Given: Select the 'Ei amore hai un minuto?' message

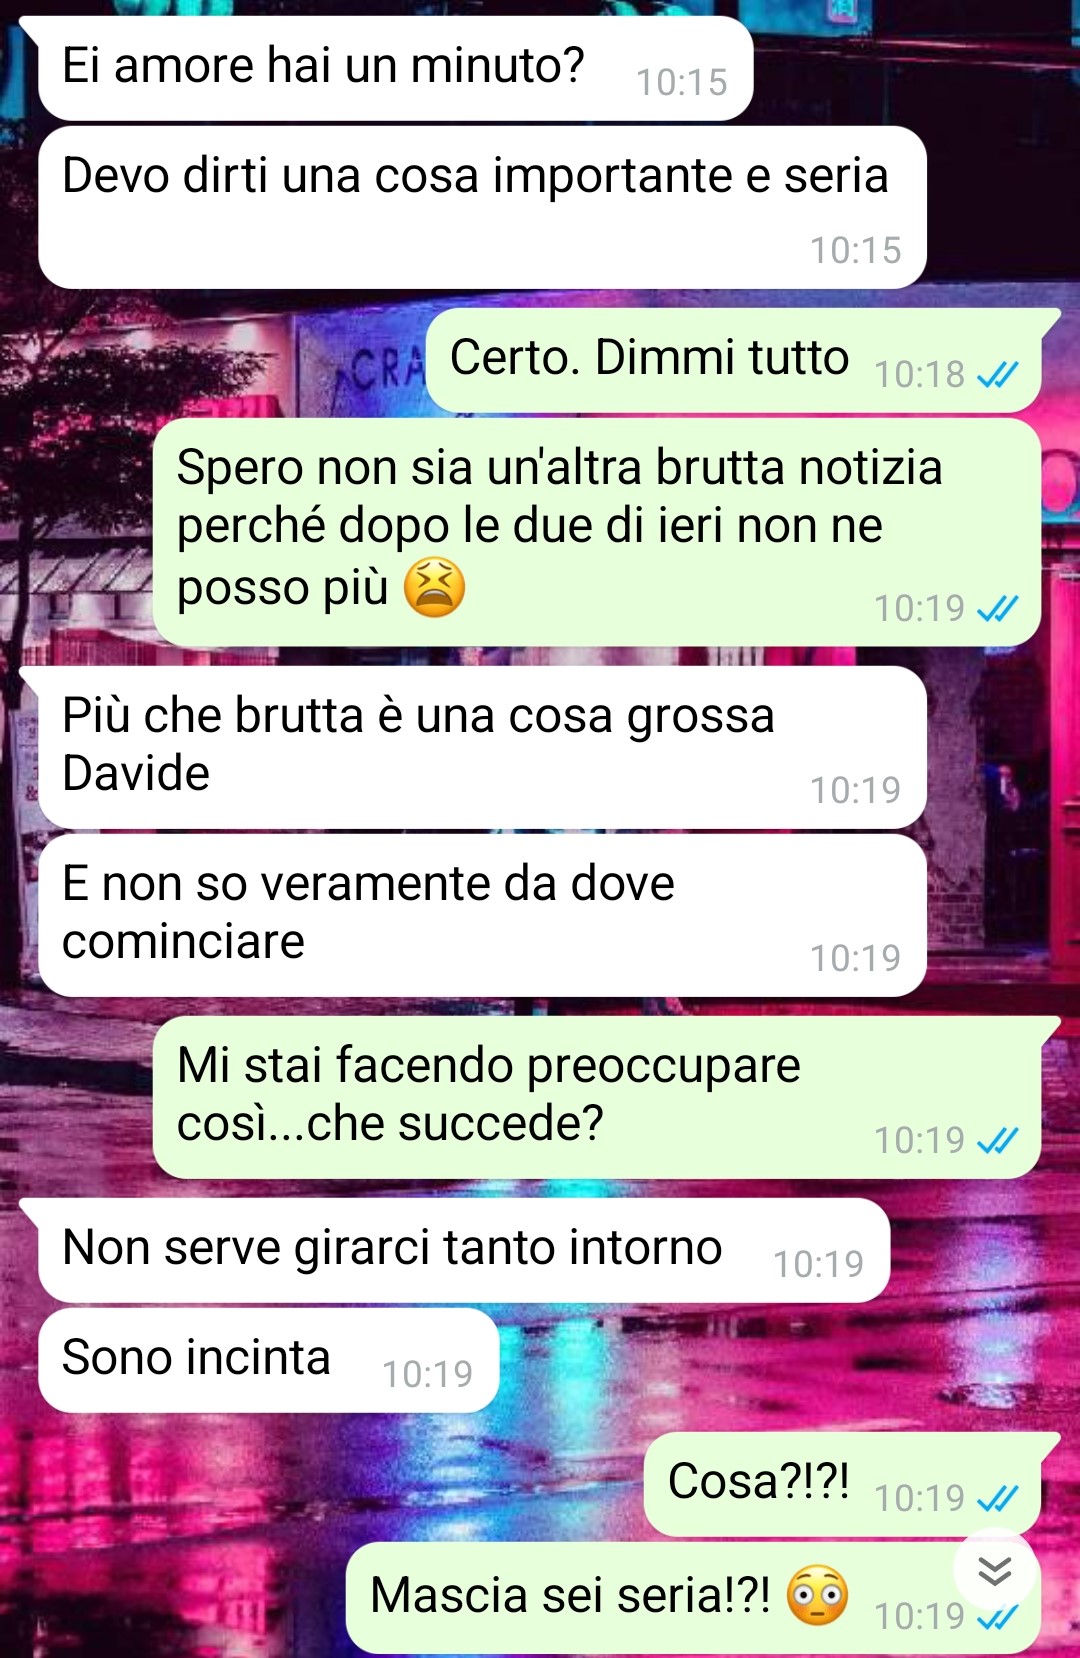Looking at the screenshot, I should (395, 68).
